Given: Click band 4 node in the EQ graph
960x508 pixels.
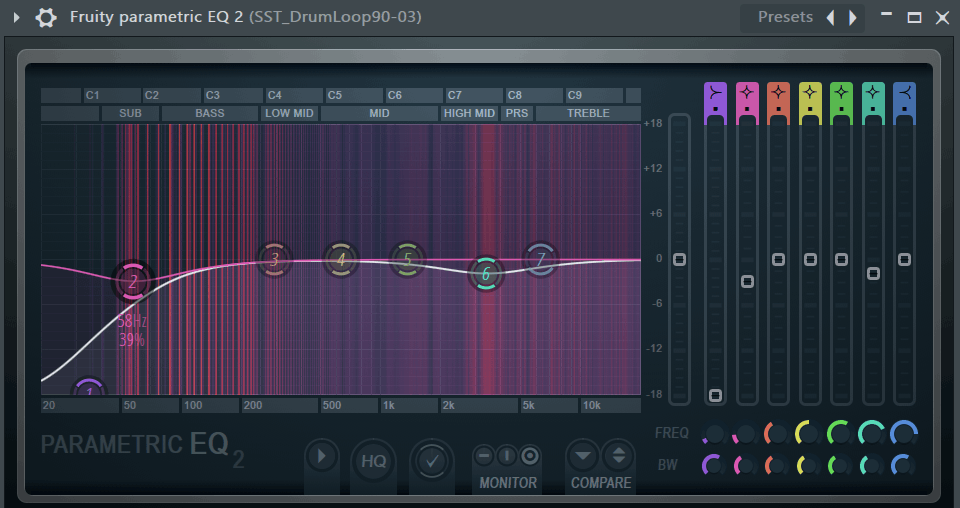Looking at the screenshot, I should (x=340, y=260).
